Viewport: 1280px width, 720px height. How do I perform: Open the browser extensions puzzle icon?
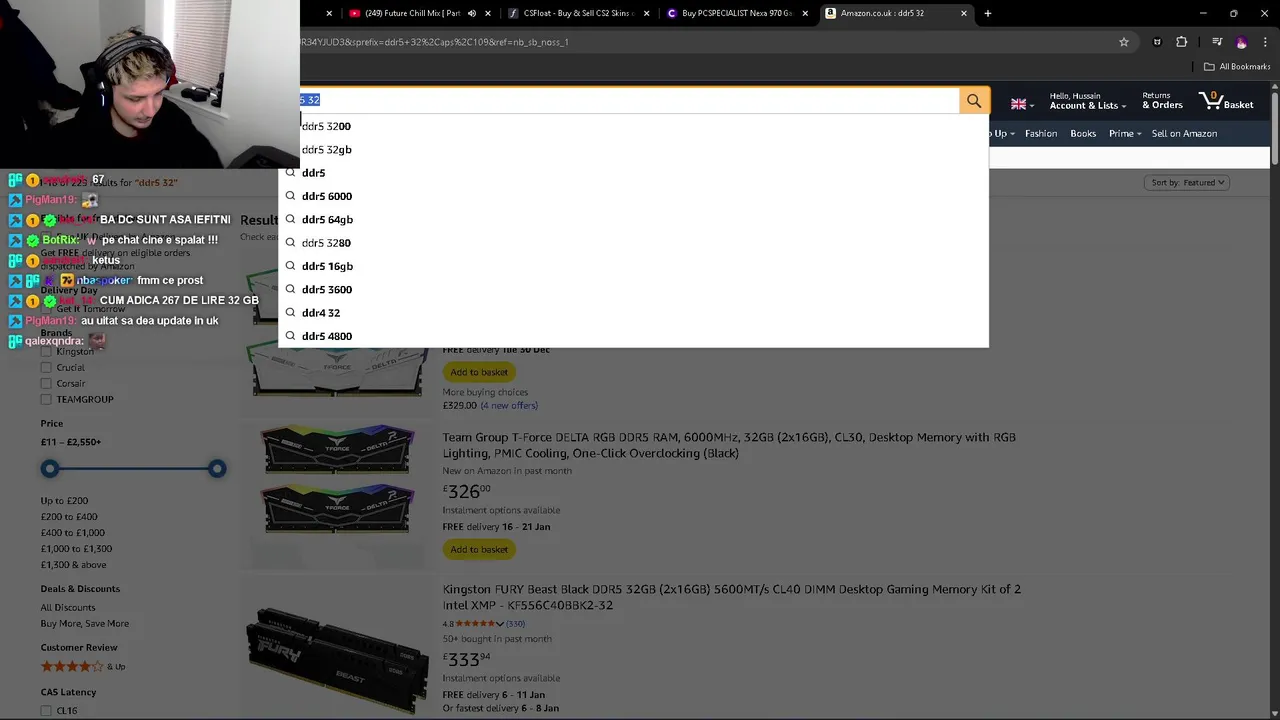click(1182, 42)
